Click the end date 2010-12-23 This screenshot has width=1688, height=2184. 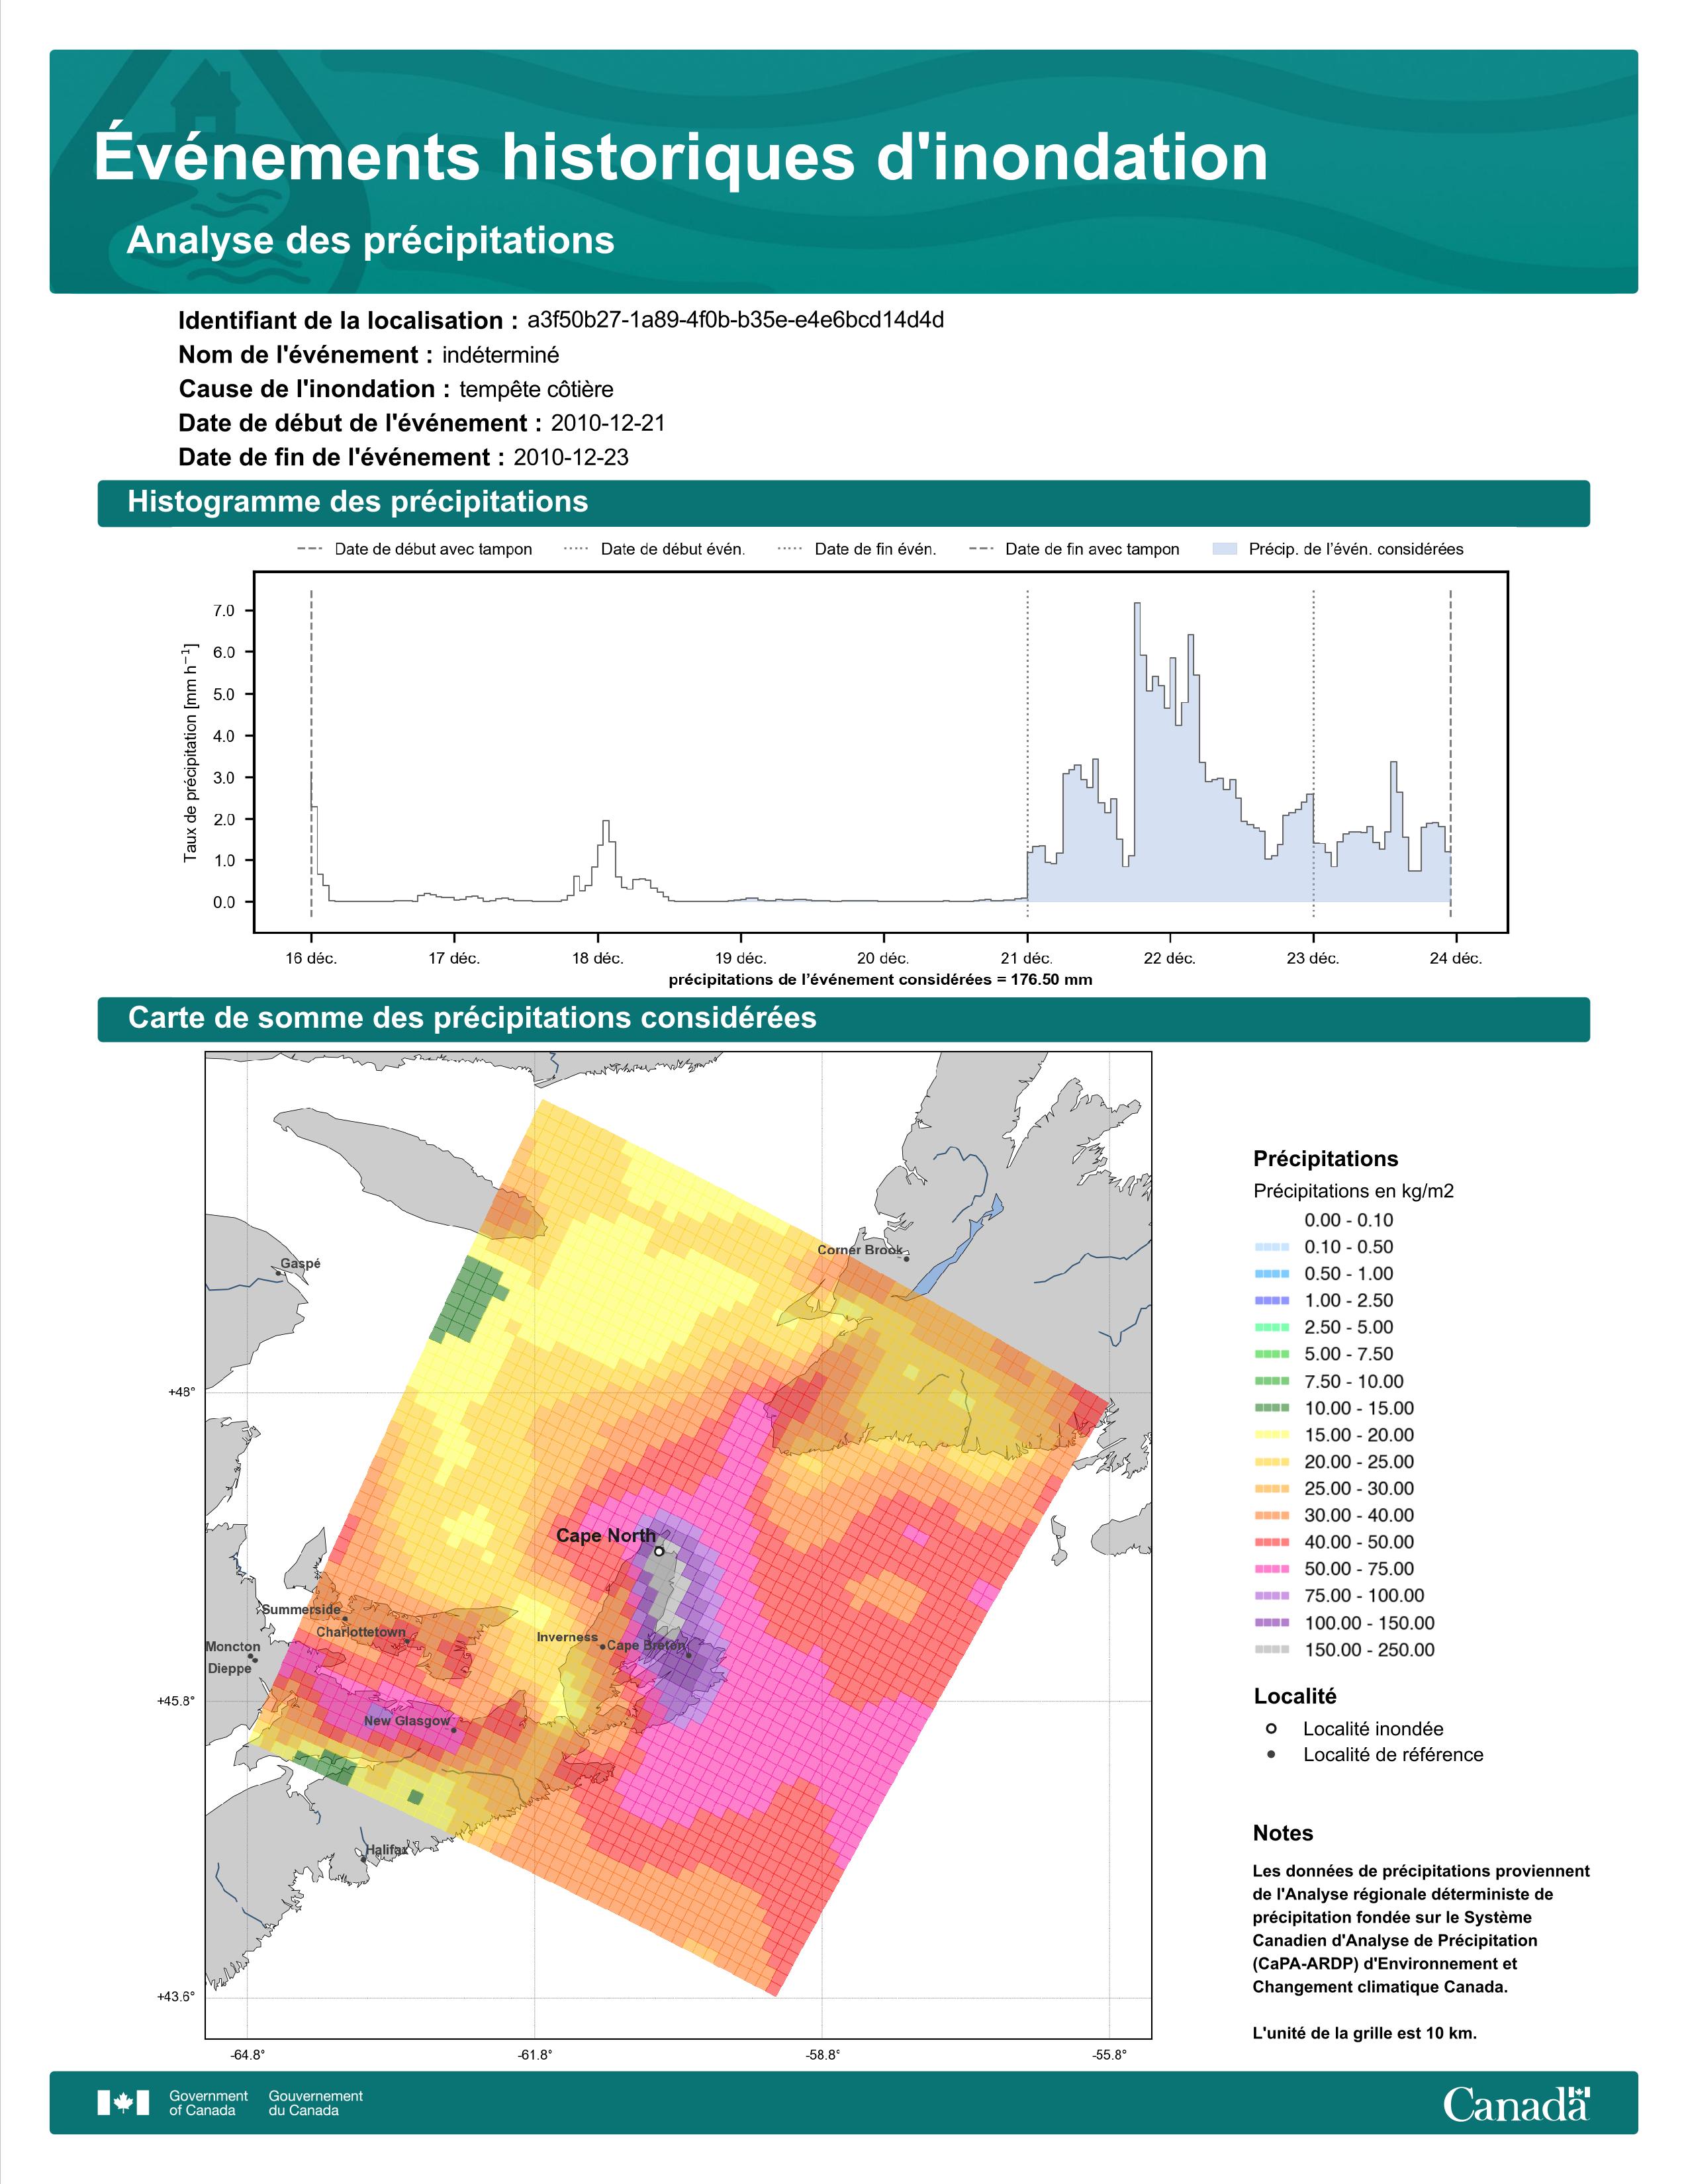(x=571, y=457)
